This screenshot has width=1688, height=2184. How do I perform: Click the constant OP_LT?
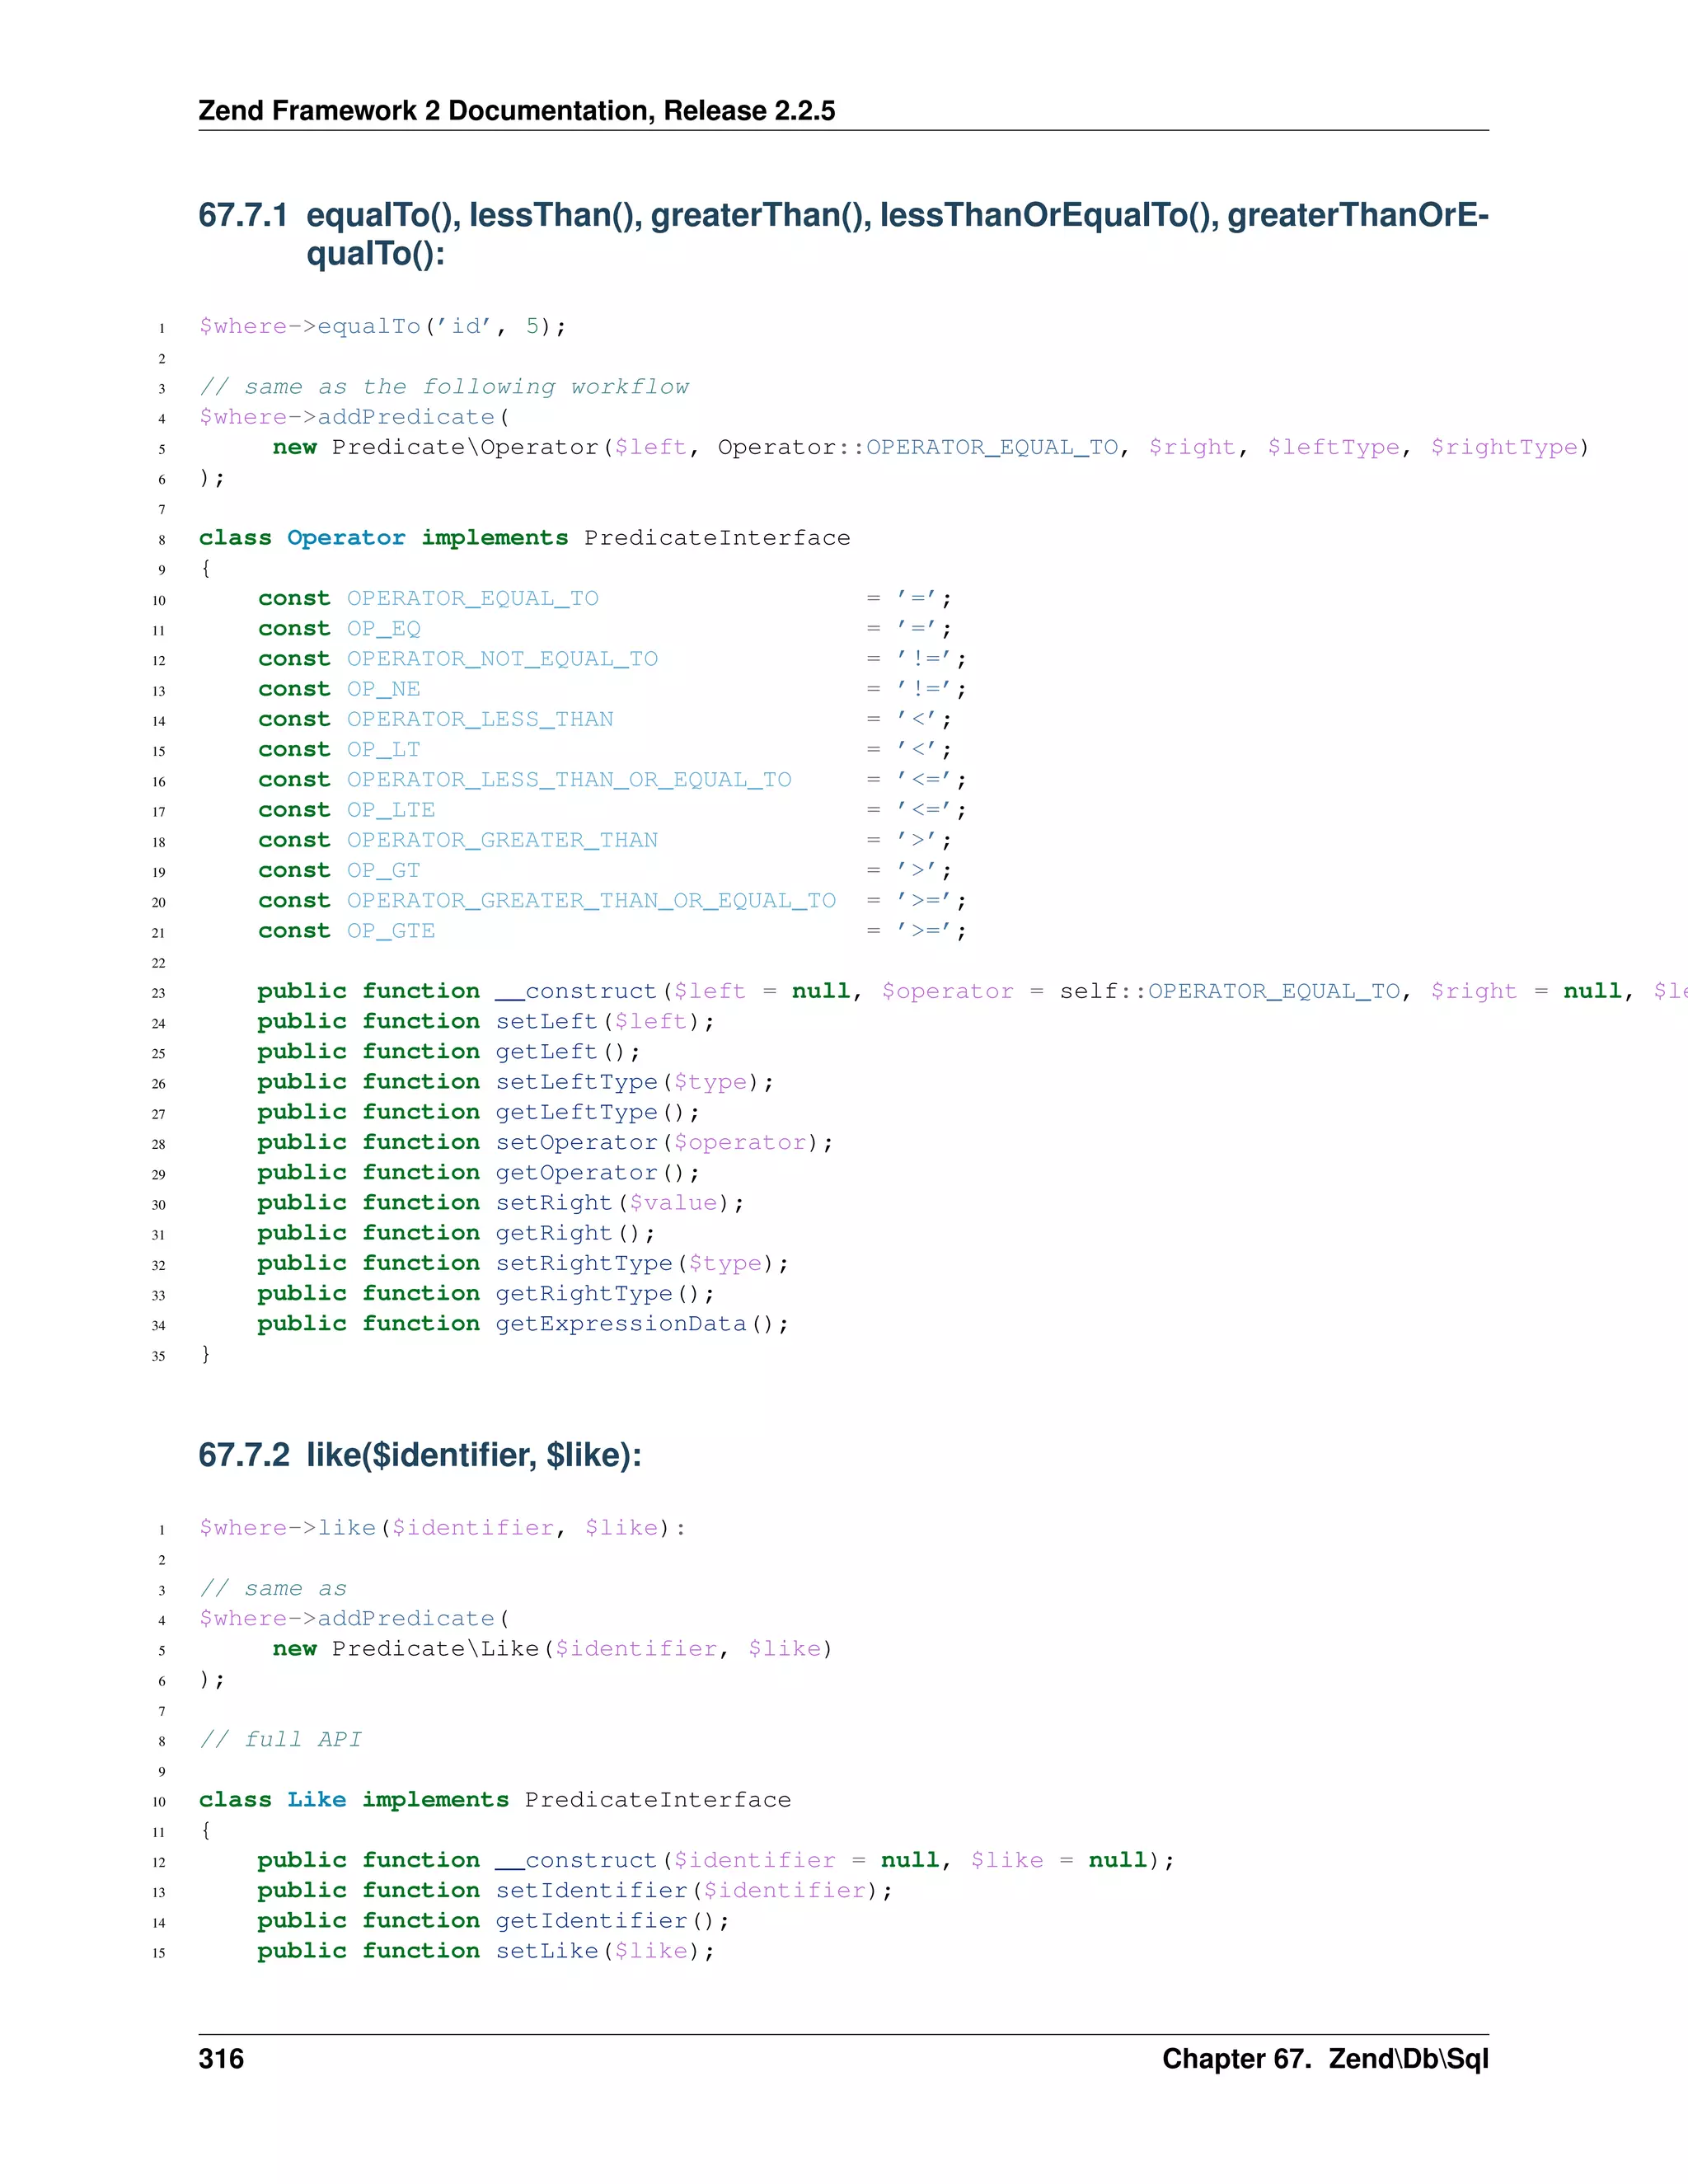pos(383,750)
